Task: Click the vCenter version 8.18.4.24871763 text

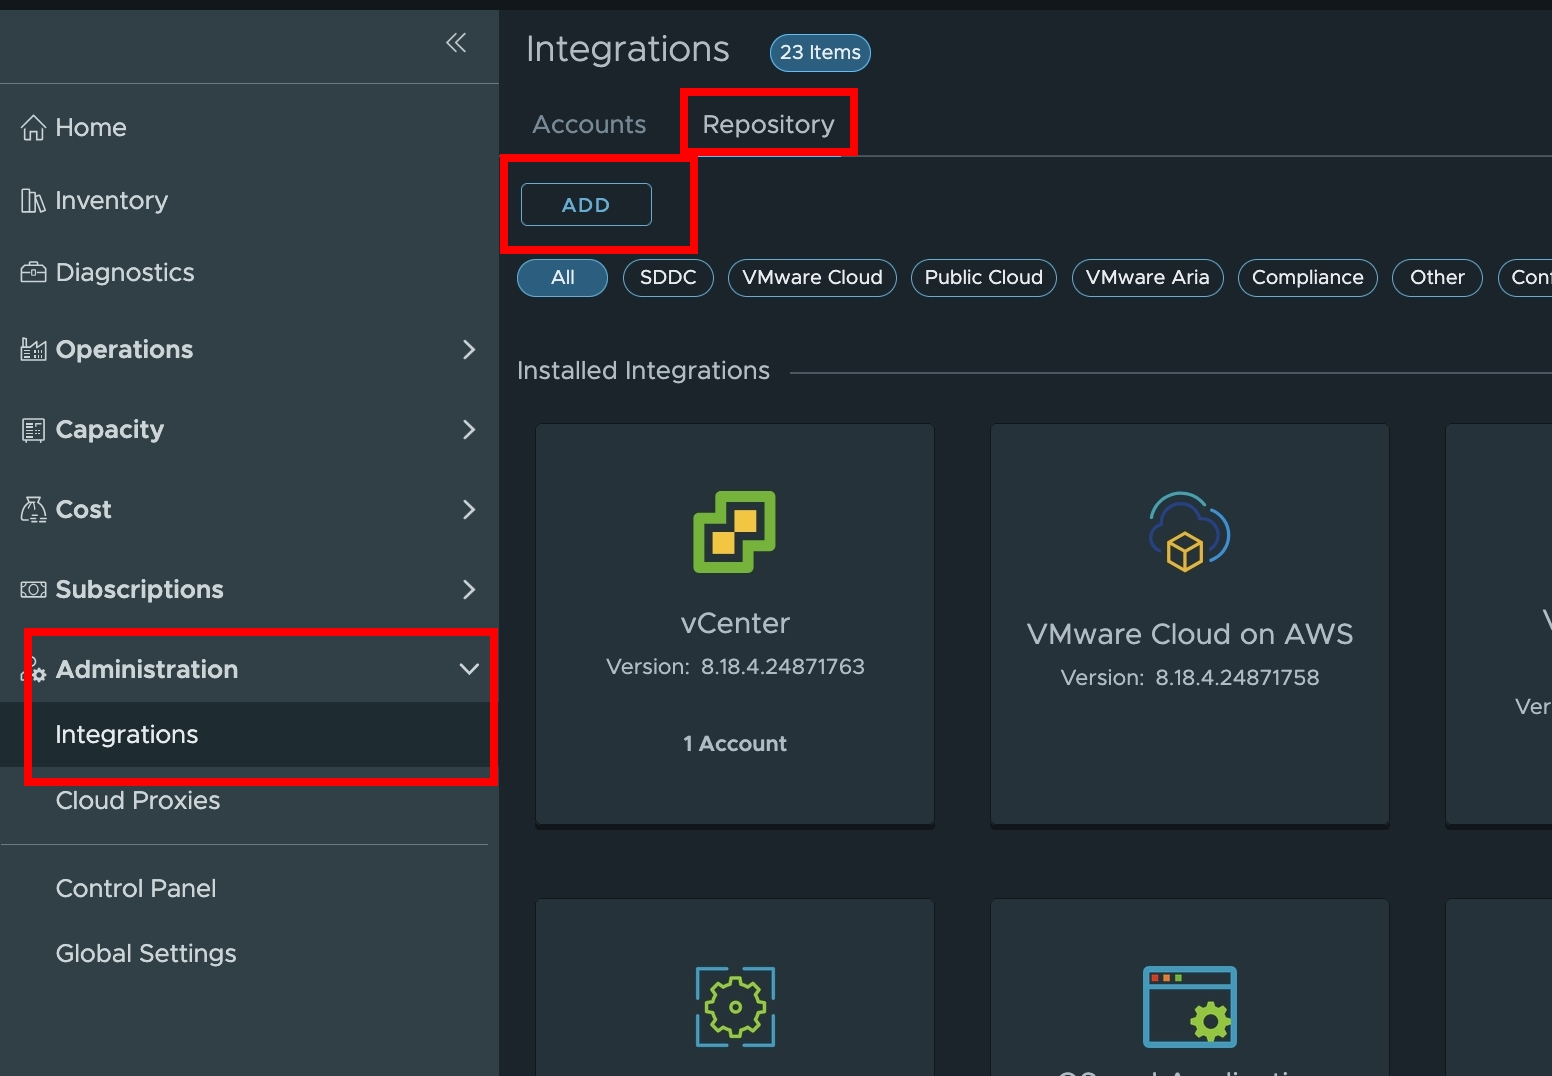Action: (x=735, y=667)
